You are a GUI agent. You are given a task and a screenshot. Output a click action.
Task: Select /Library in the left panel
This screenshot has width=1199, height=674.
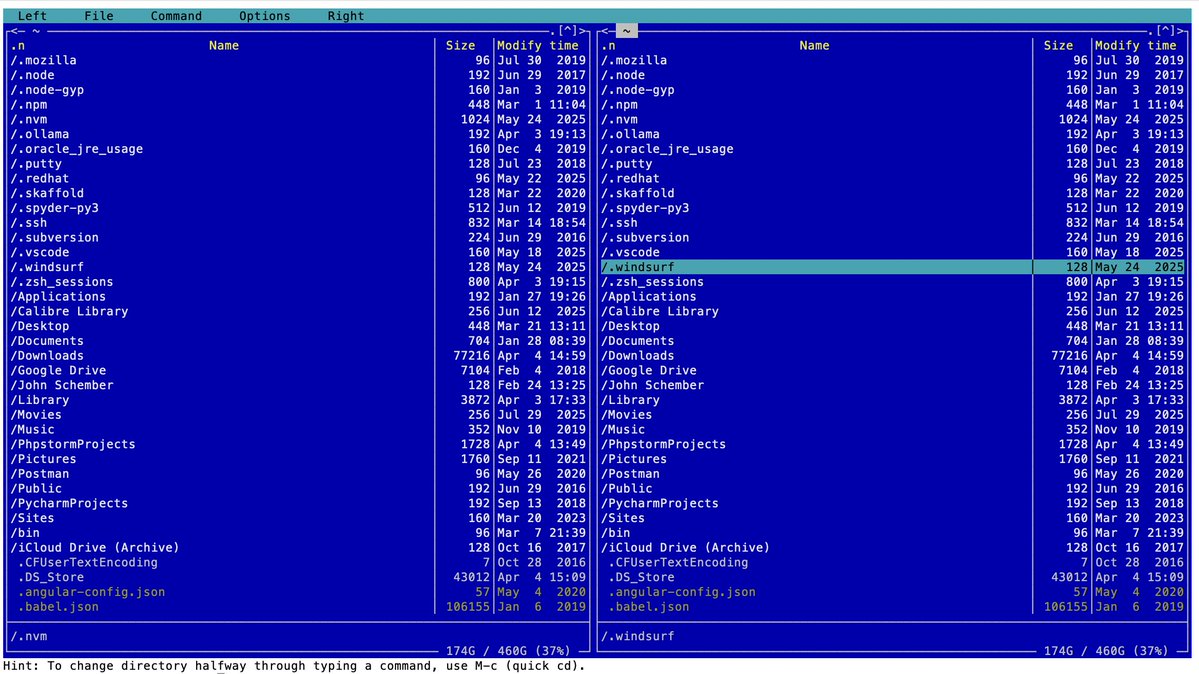pyautogui.click(x=298, y=400)
